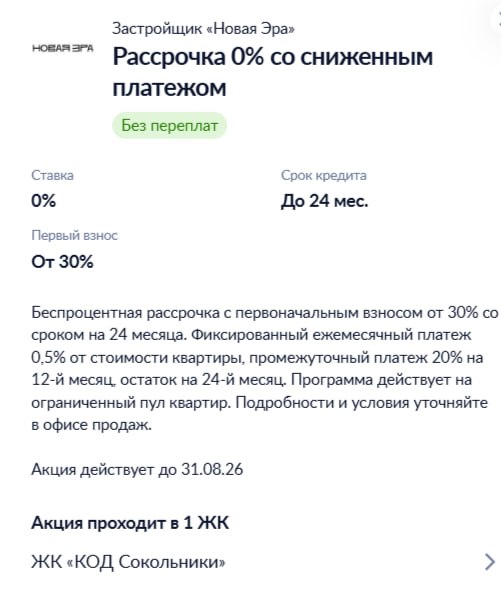
Task: Click the Новая Эра developer logo
Action: coord(63,48)
